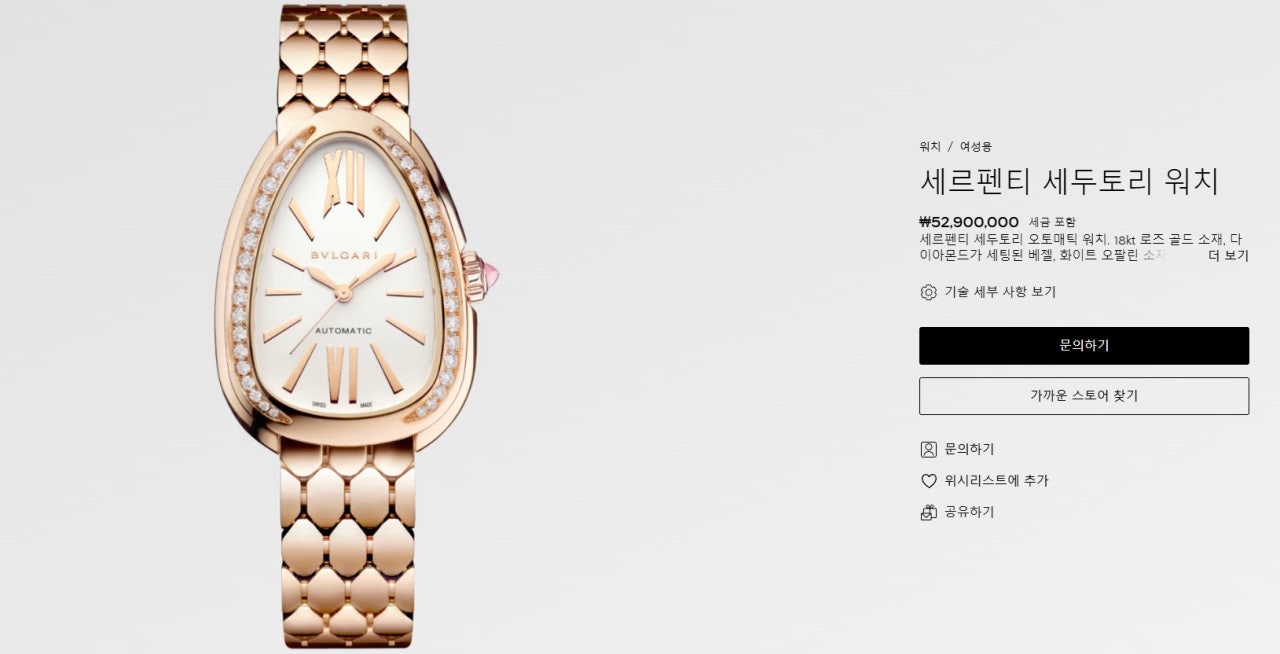Click the AUTOMATIC text on the watch dial
Viewport: 1280px width, 654px height.
point(344,331)
